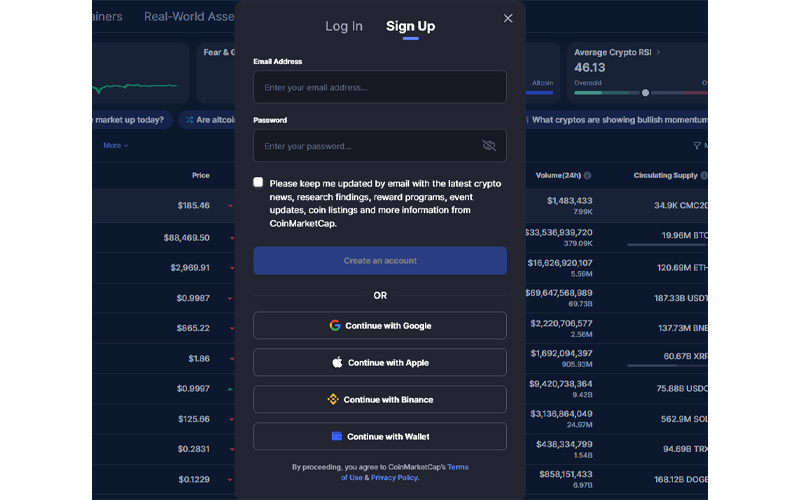Click the $125.66 price cell
Viewport: 800px width, 500px height.
coord(193,419)
